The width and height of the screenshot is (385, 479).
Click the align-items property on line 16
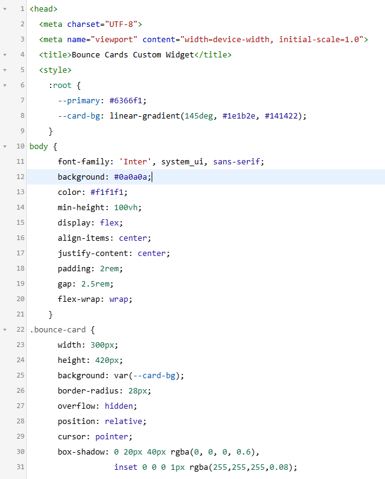coord(83,238)
